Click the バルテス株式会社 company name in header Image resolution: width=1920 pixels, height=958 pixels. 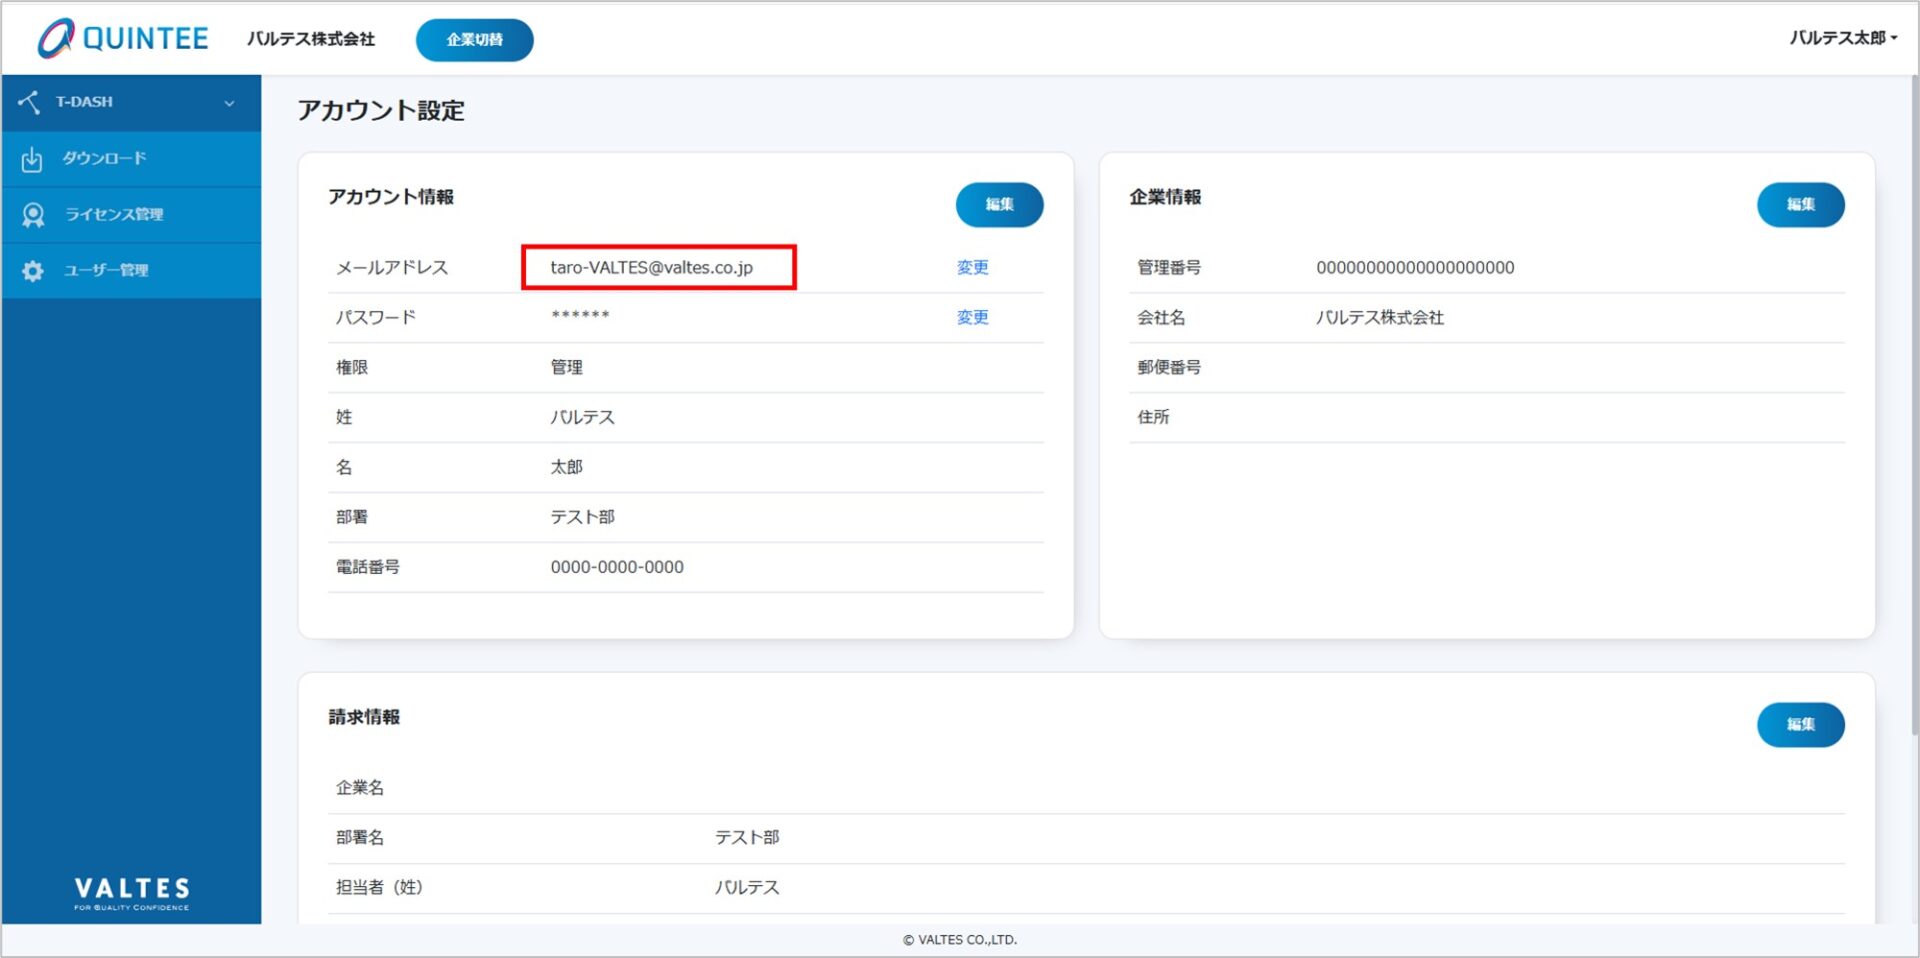tap(311, 39)
